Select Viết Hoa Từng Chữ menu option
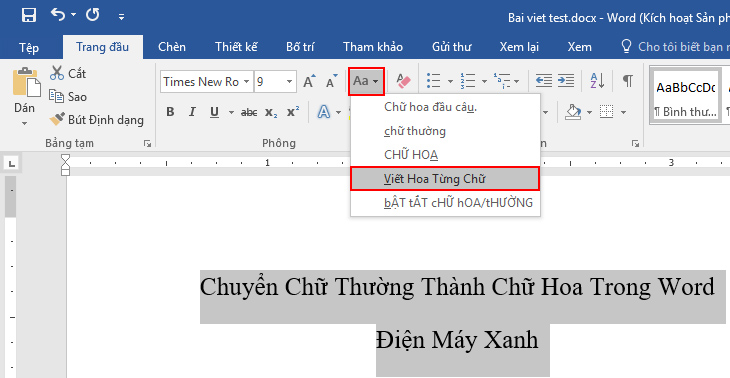This screenshot has height=378, width=730. click(x=445, y=179)
